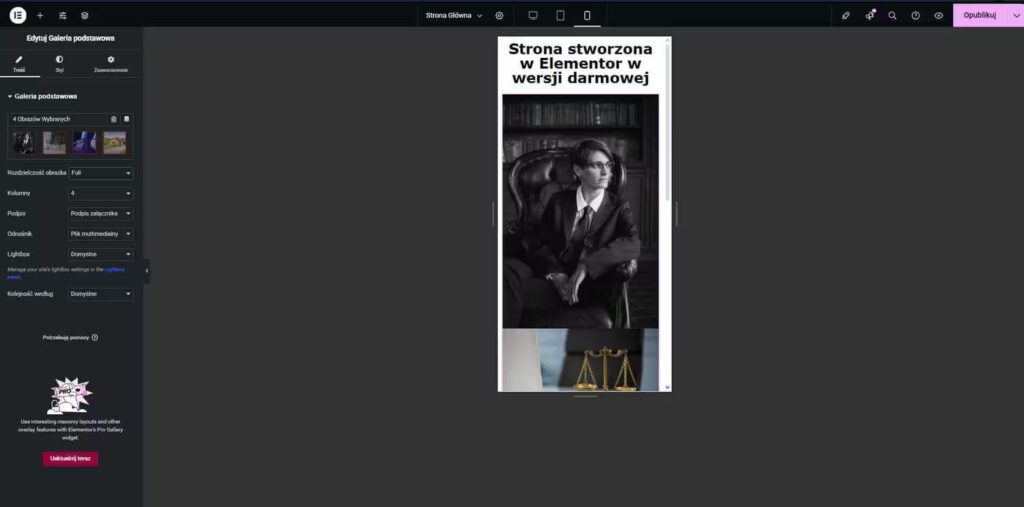This screenshot has height=507, width=1024.
Task: Open the Rozdzielczość obrazka dropdown
Action: click(x=101, y=173)
